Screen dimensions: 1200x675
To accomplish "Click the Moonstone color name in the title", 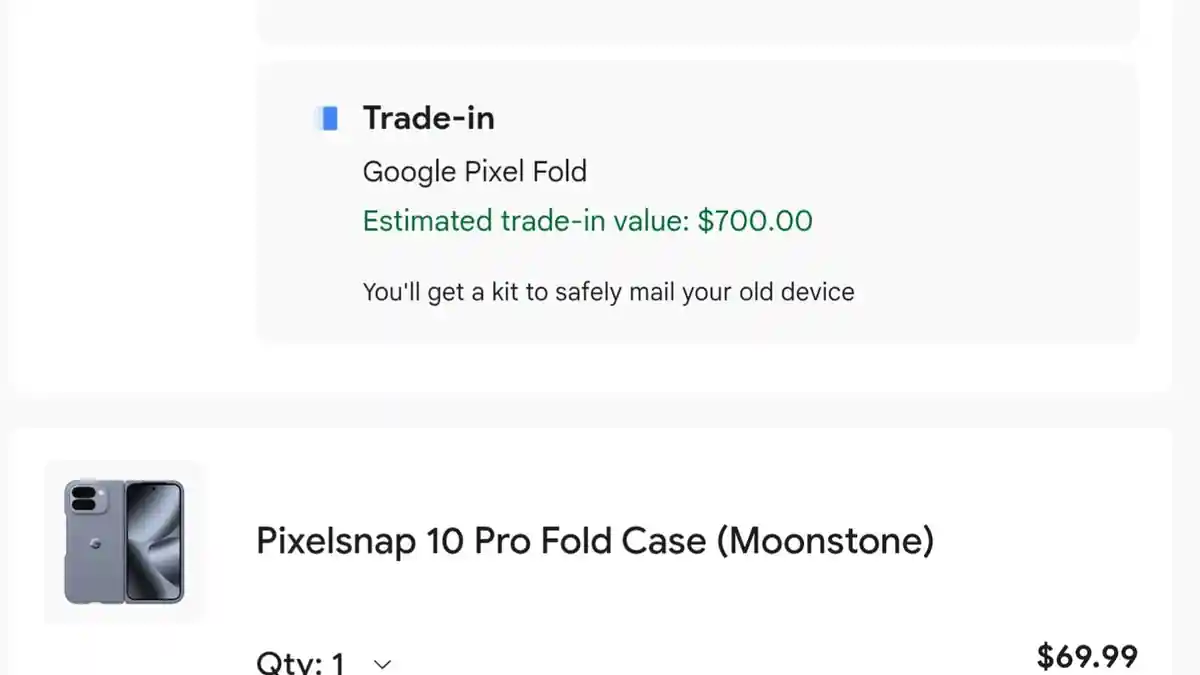I will click(x=826, y=541).
